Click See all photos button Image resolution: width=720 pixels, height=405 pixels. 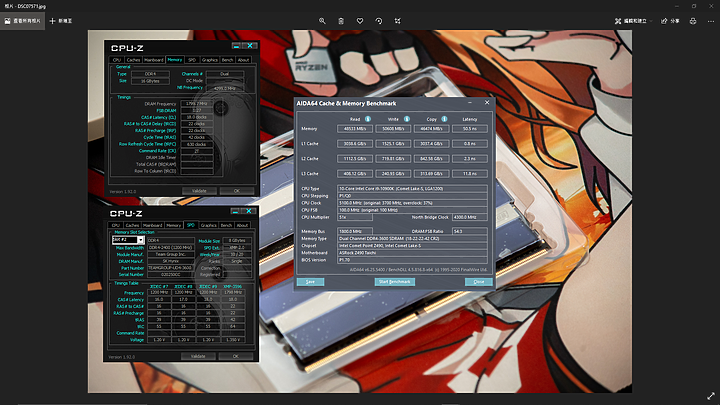pos(22,21)
